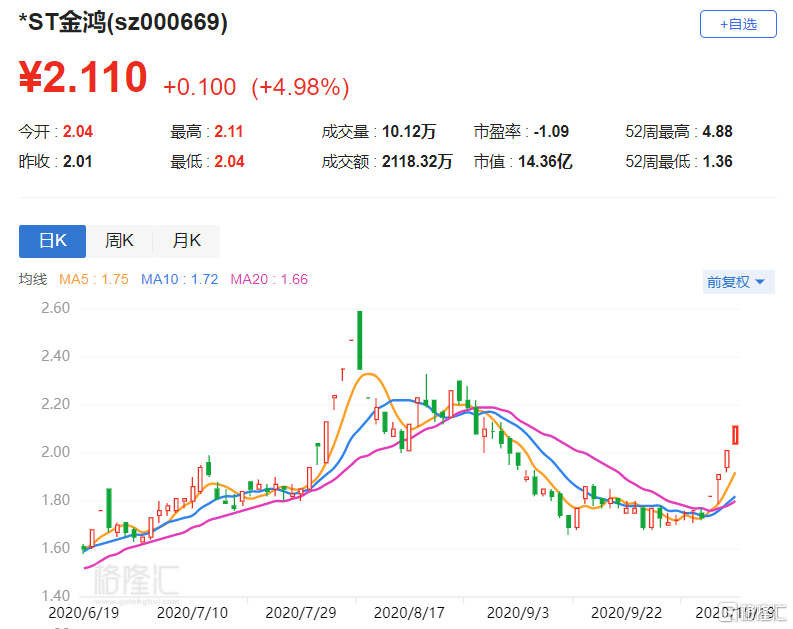Click the tall green candle near 2.60
Screen dimensions: 793x629
tap(359, 339)
